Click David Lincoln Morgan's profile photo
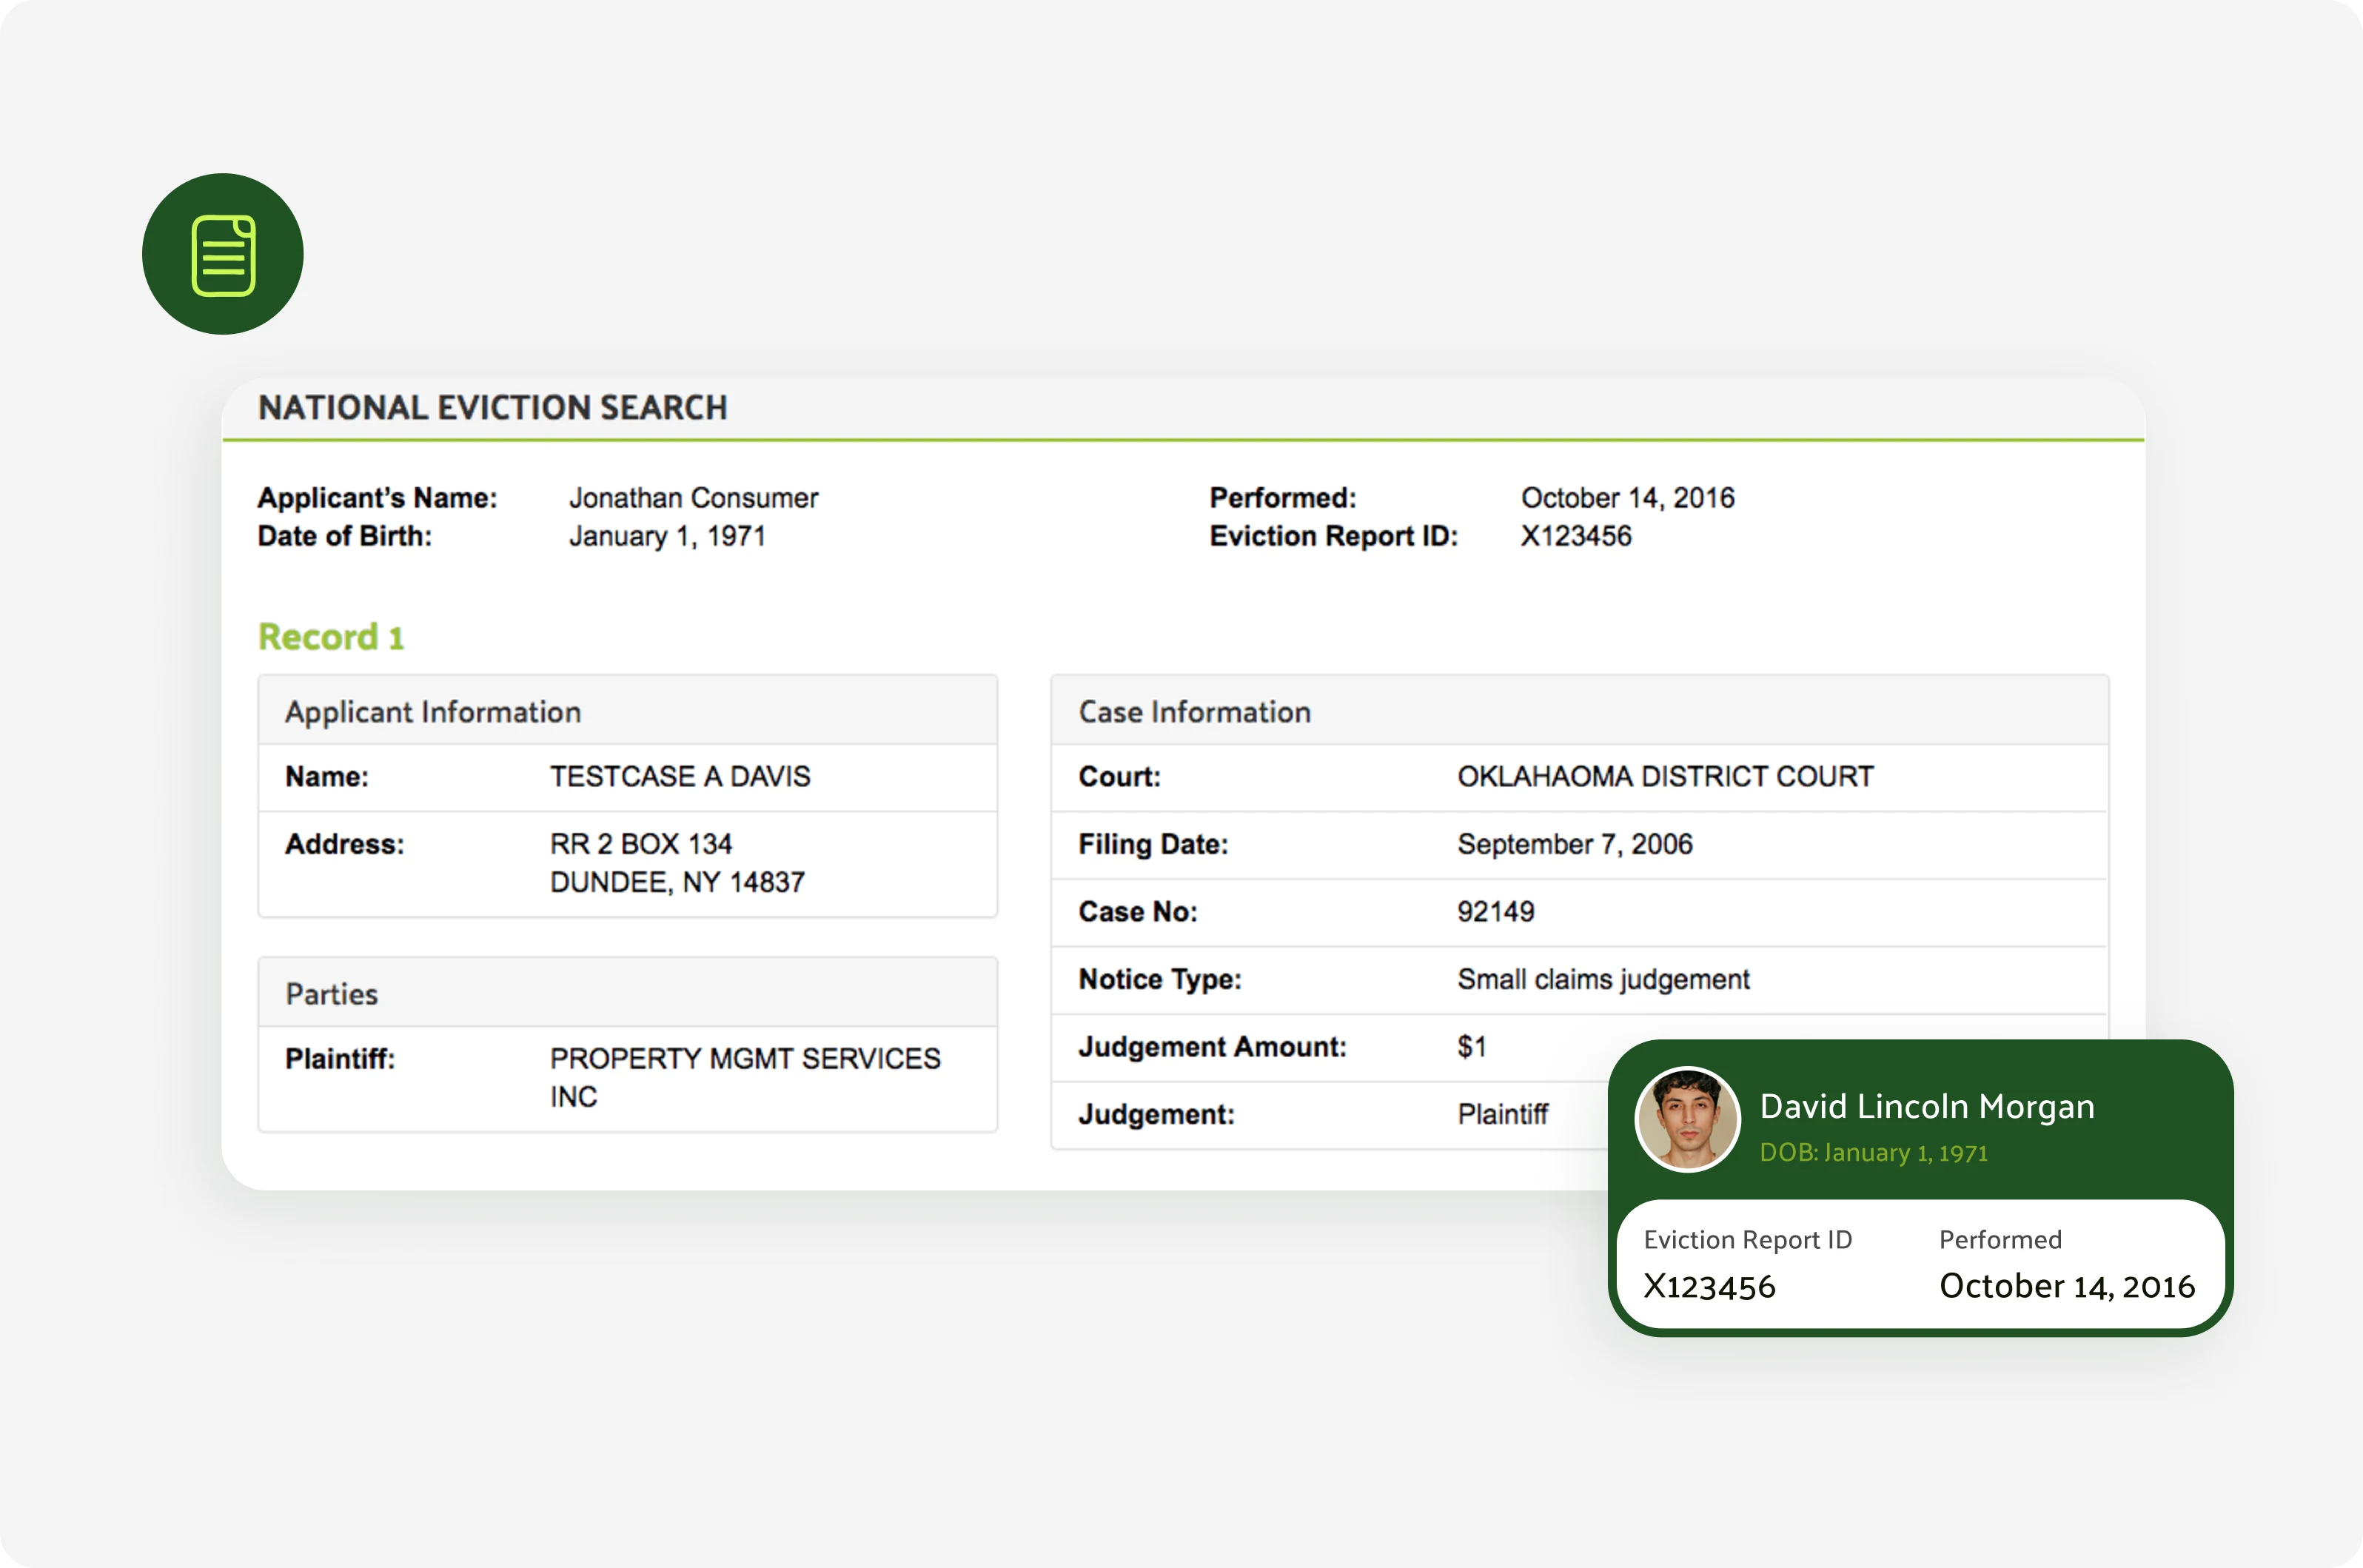 tap(1687, 1119)
